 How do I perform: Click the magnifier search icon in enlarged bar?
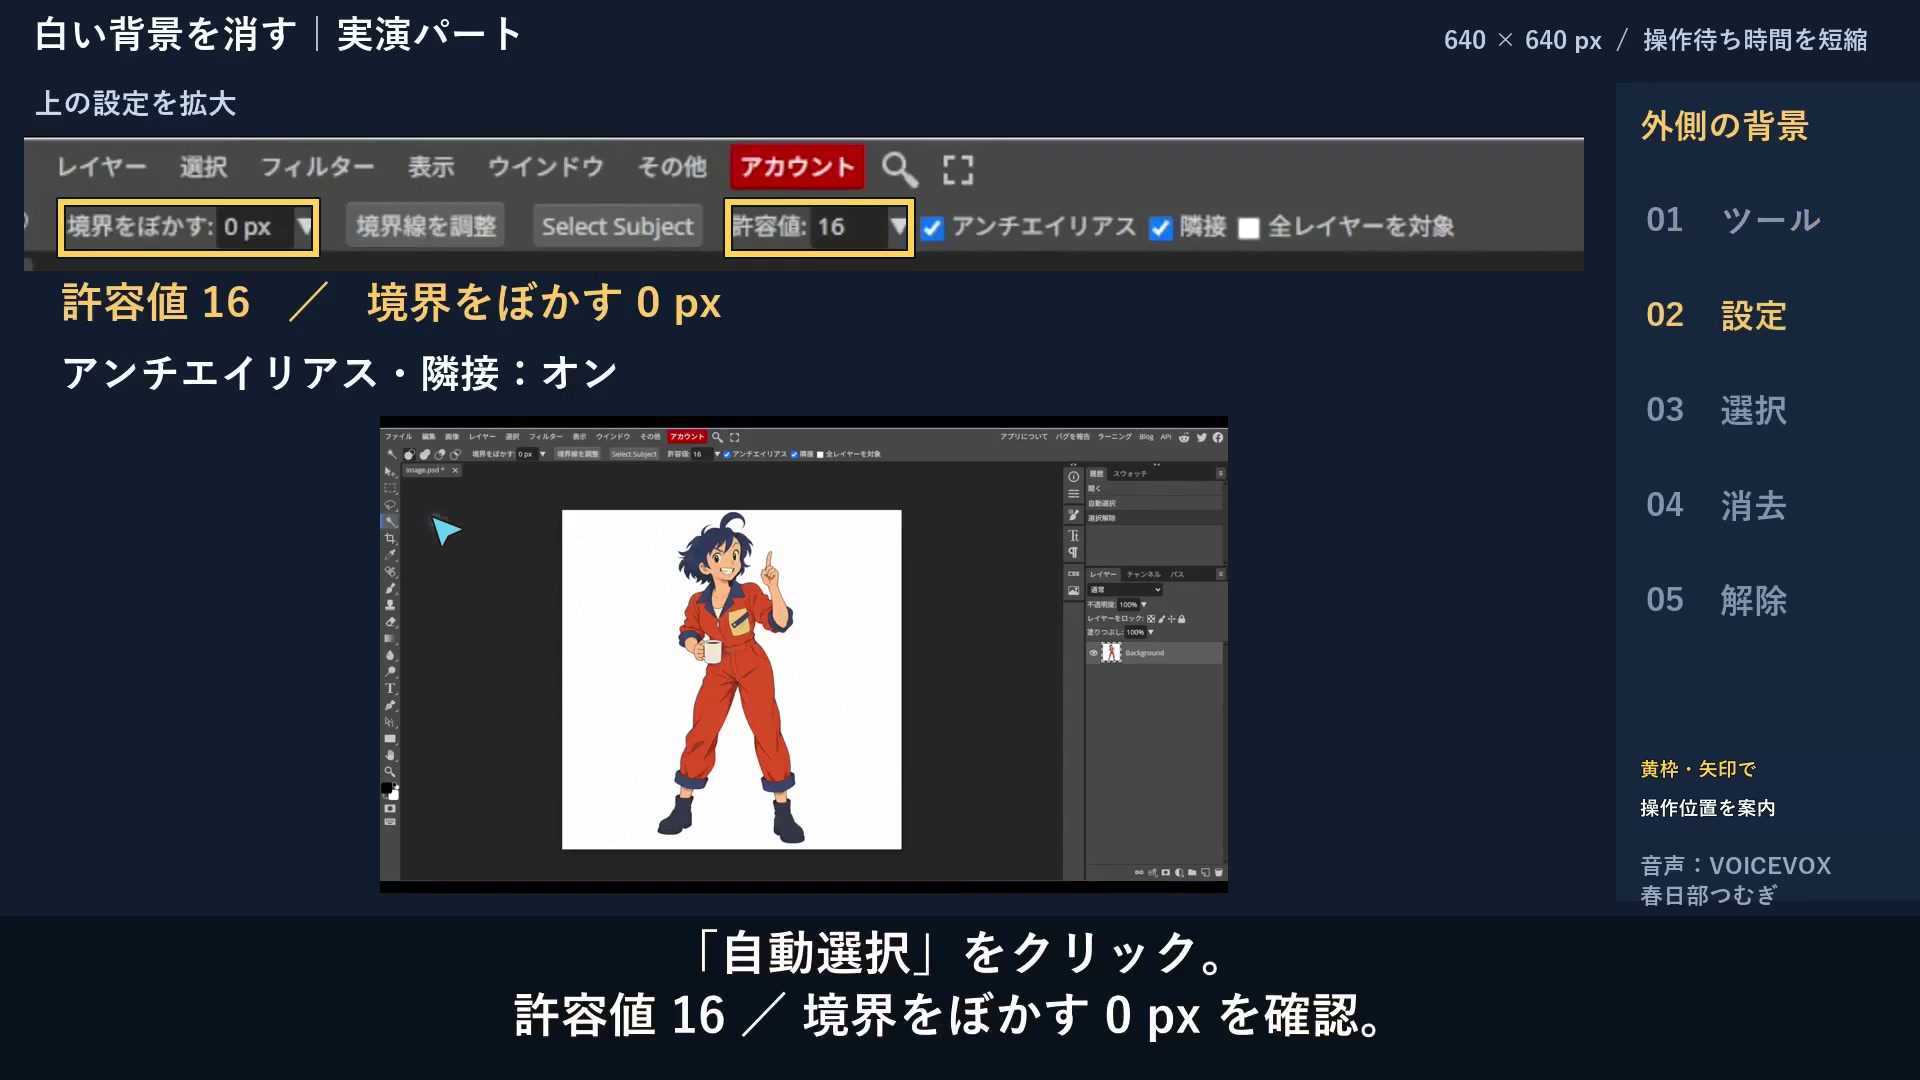pyautogui.click(x=899, y=169)
